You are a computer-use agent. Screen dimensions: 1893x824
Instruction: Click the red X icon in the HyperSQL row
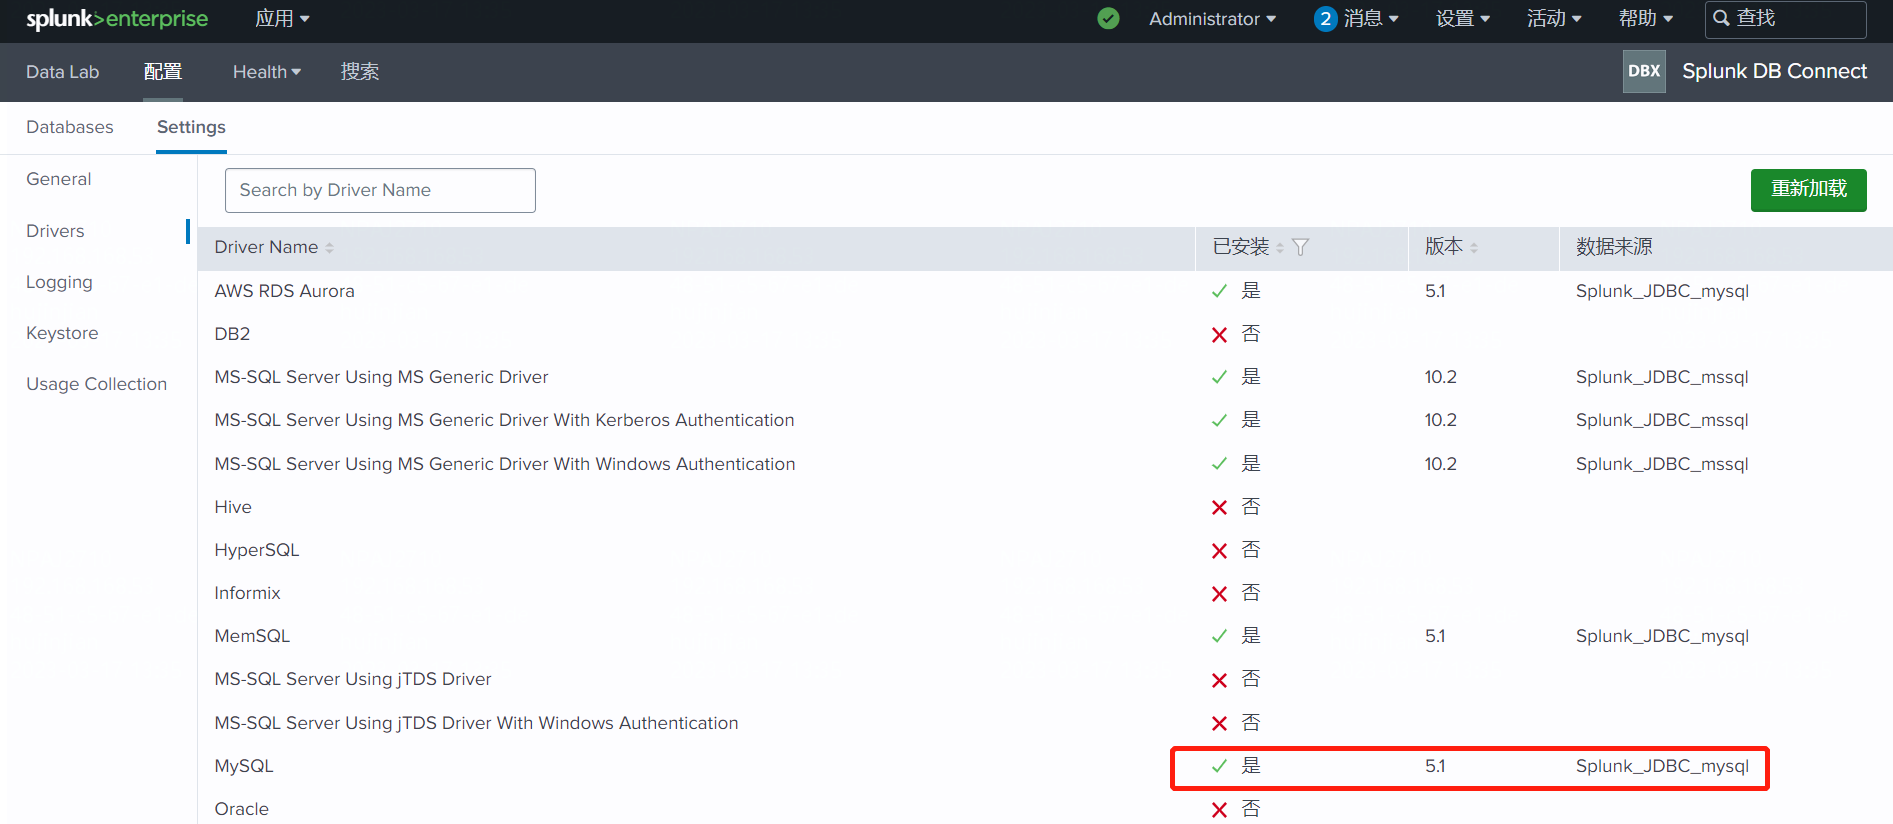pyautogui.click(x=1219, y=551)
